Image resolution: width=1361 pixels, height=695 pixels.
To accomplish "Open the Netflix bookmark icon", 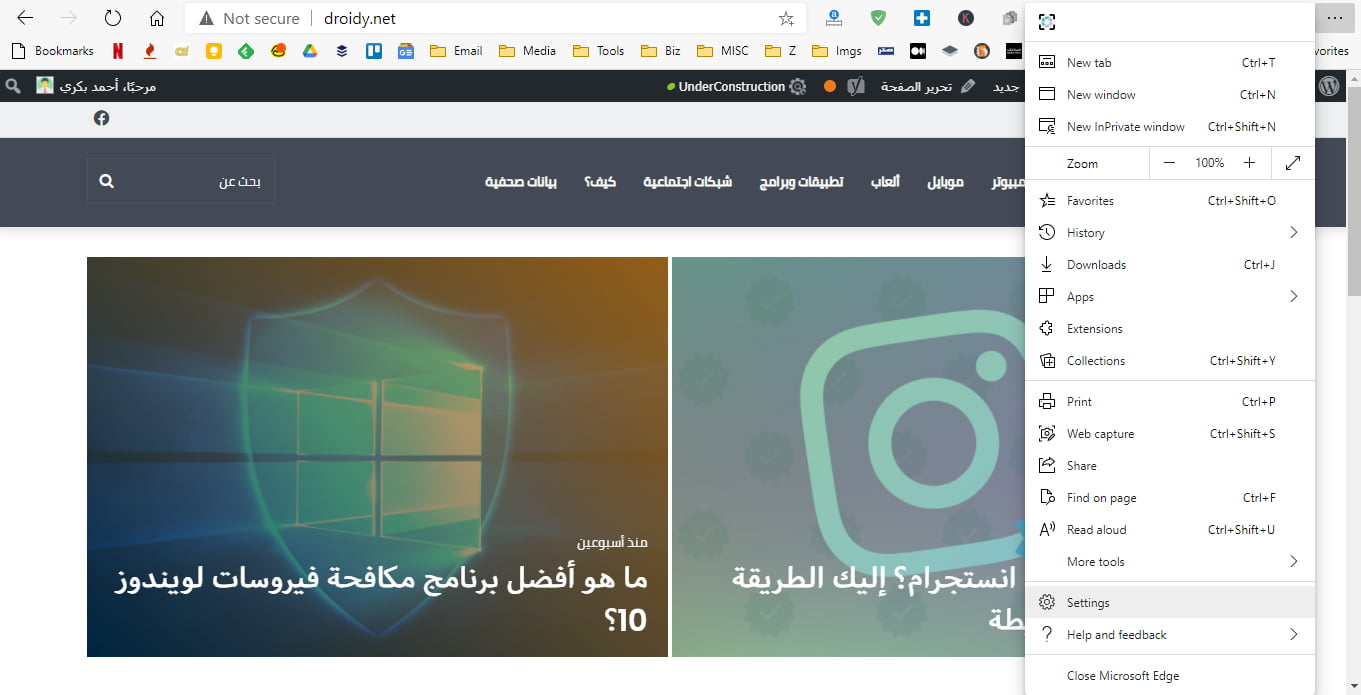I will (x=118, y=51).
